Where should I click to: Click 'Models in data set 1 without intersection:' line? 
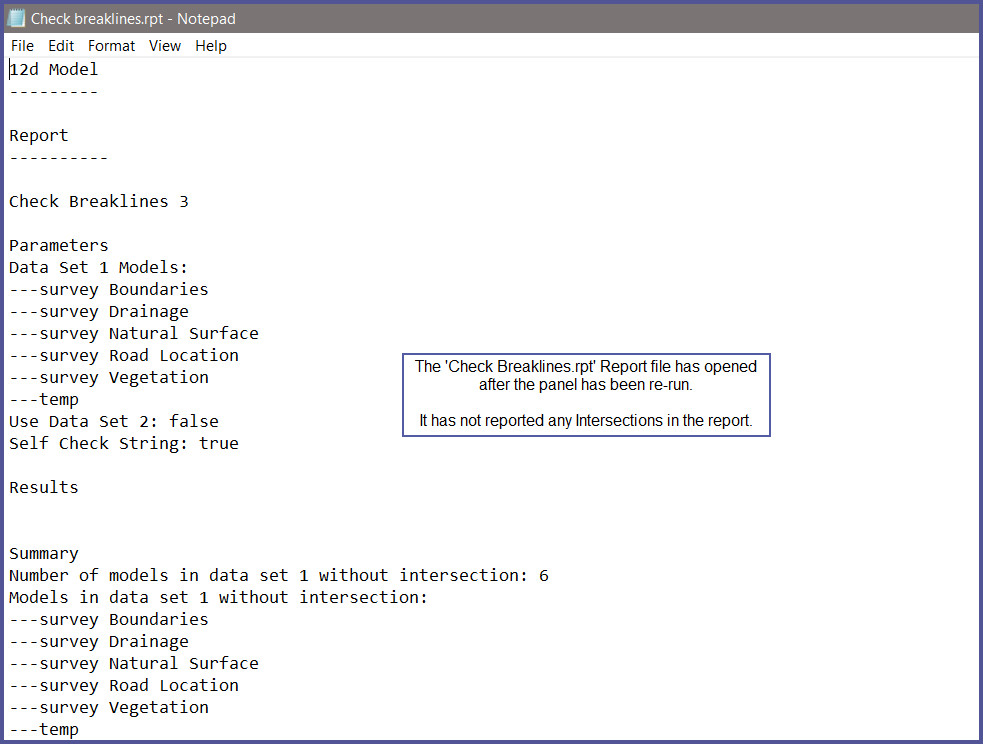pyautogui.click(x=218, y=597)
